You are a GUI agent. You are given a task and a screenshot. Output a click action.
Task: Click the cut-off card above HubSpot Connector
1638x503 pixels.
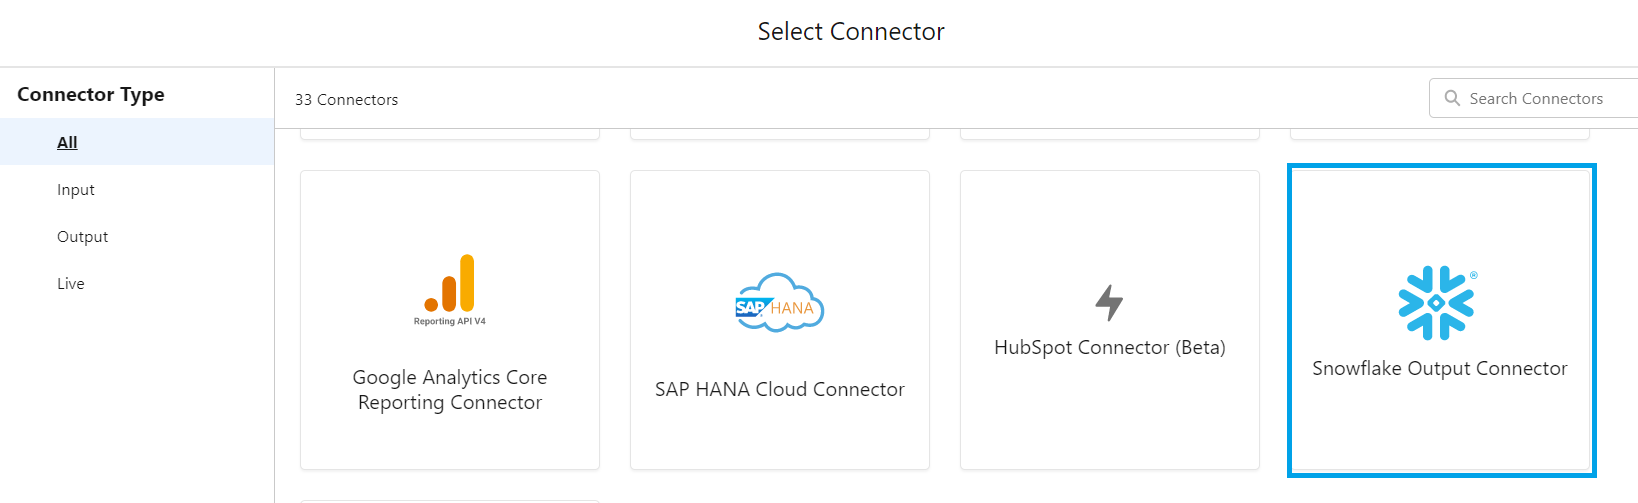pyautogui.click(x=1109, y=134)
